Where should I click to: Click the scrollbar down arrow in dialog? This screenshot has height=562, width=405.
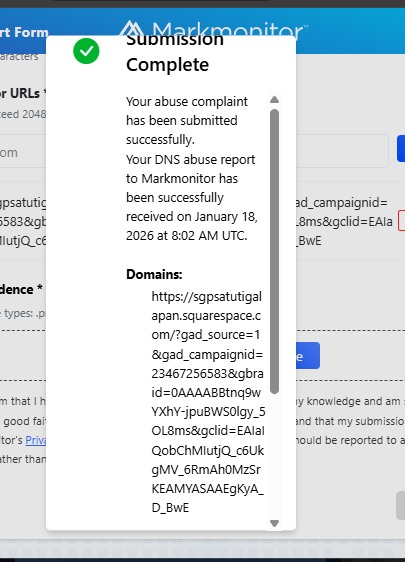275,523
